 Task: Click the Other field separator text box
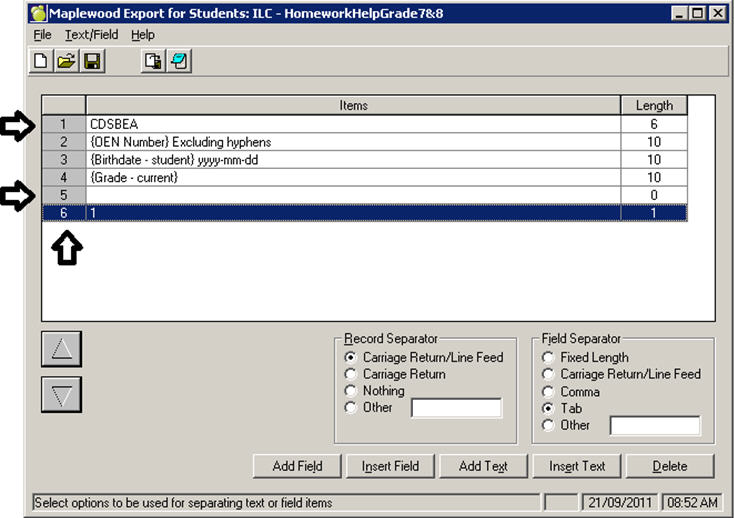[655, 426]
